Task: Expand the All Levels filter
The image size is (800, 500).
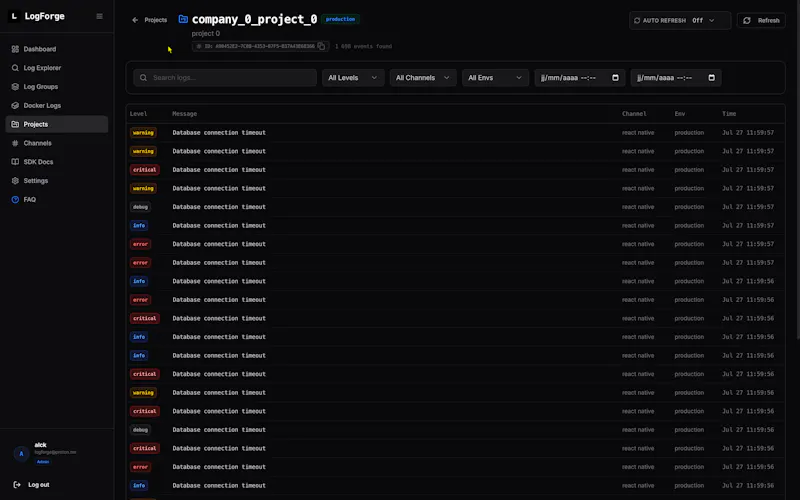Action: (353, 78)
